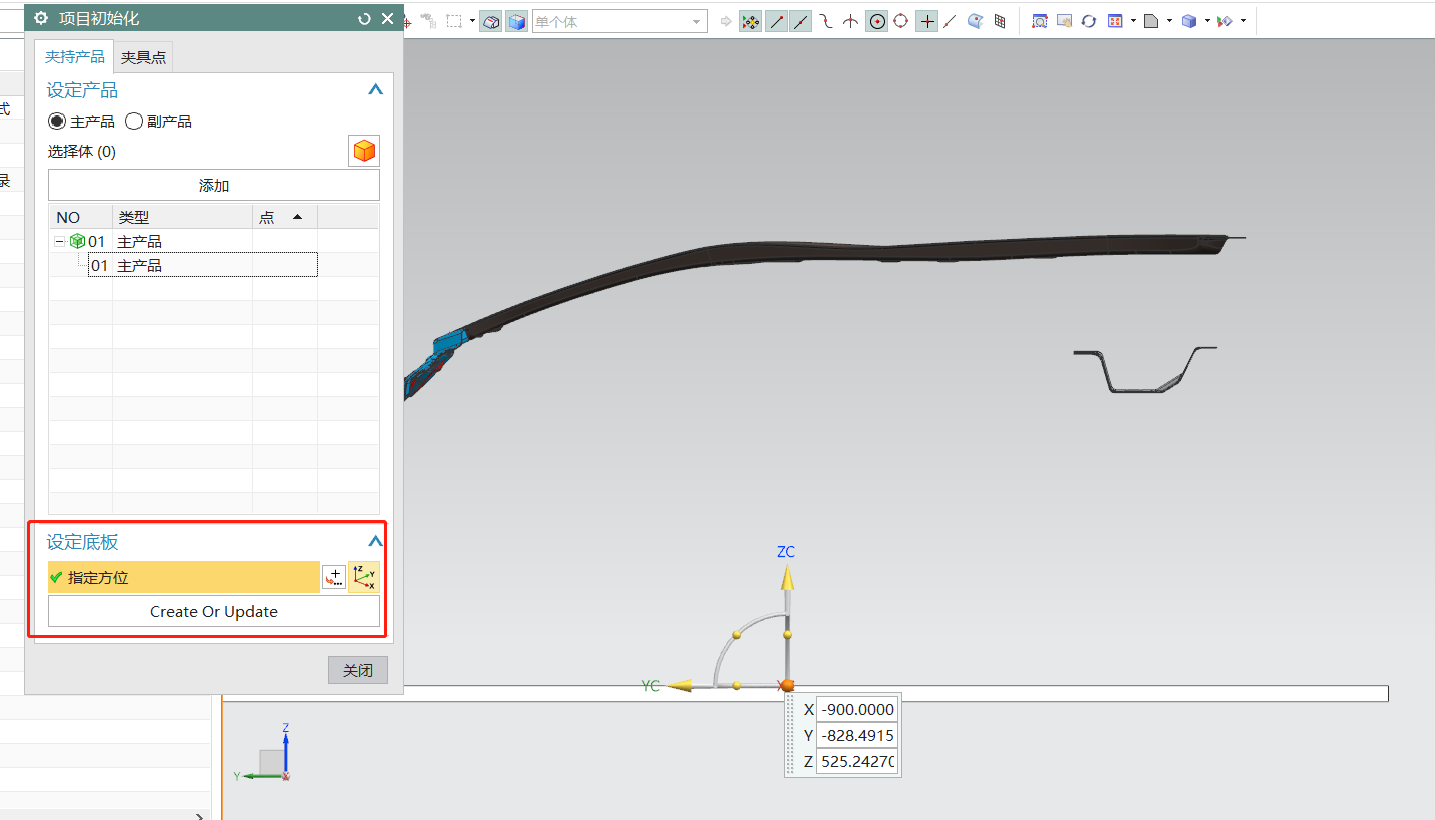The height and width of the screenshot is (820, 1435).
Task: Click the Z coordinate input field
Action: coord(857,762)
